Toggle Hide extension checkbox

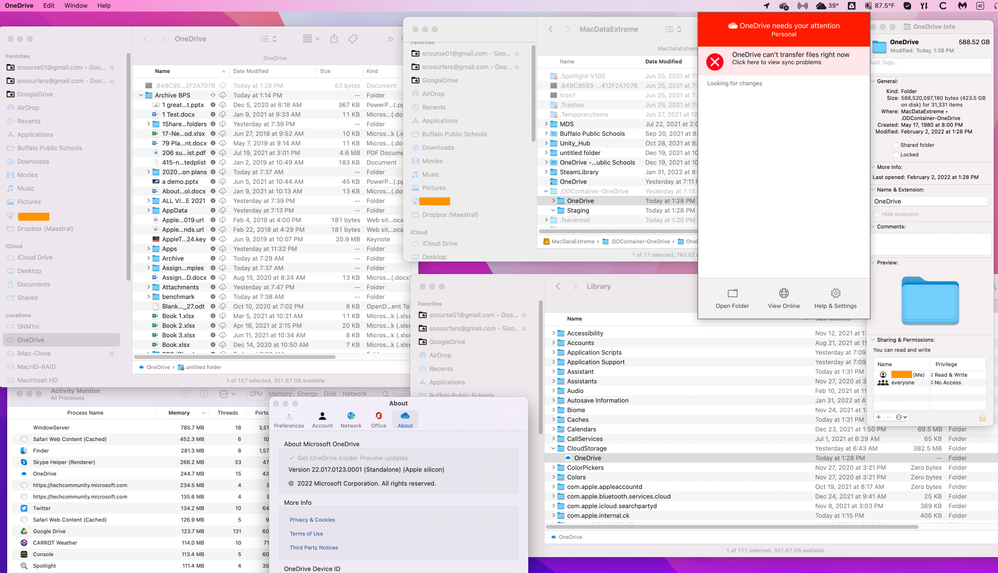tap(878, 215)
